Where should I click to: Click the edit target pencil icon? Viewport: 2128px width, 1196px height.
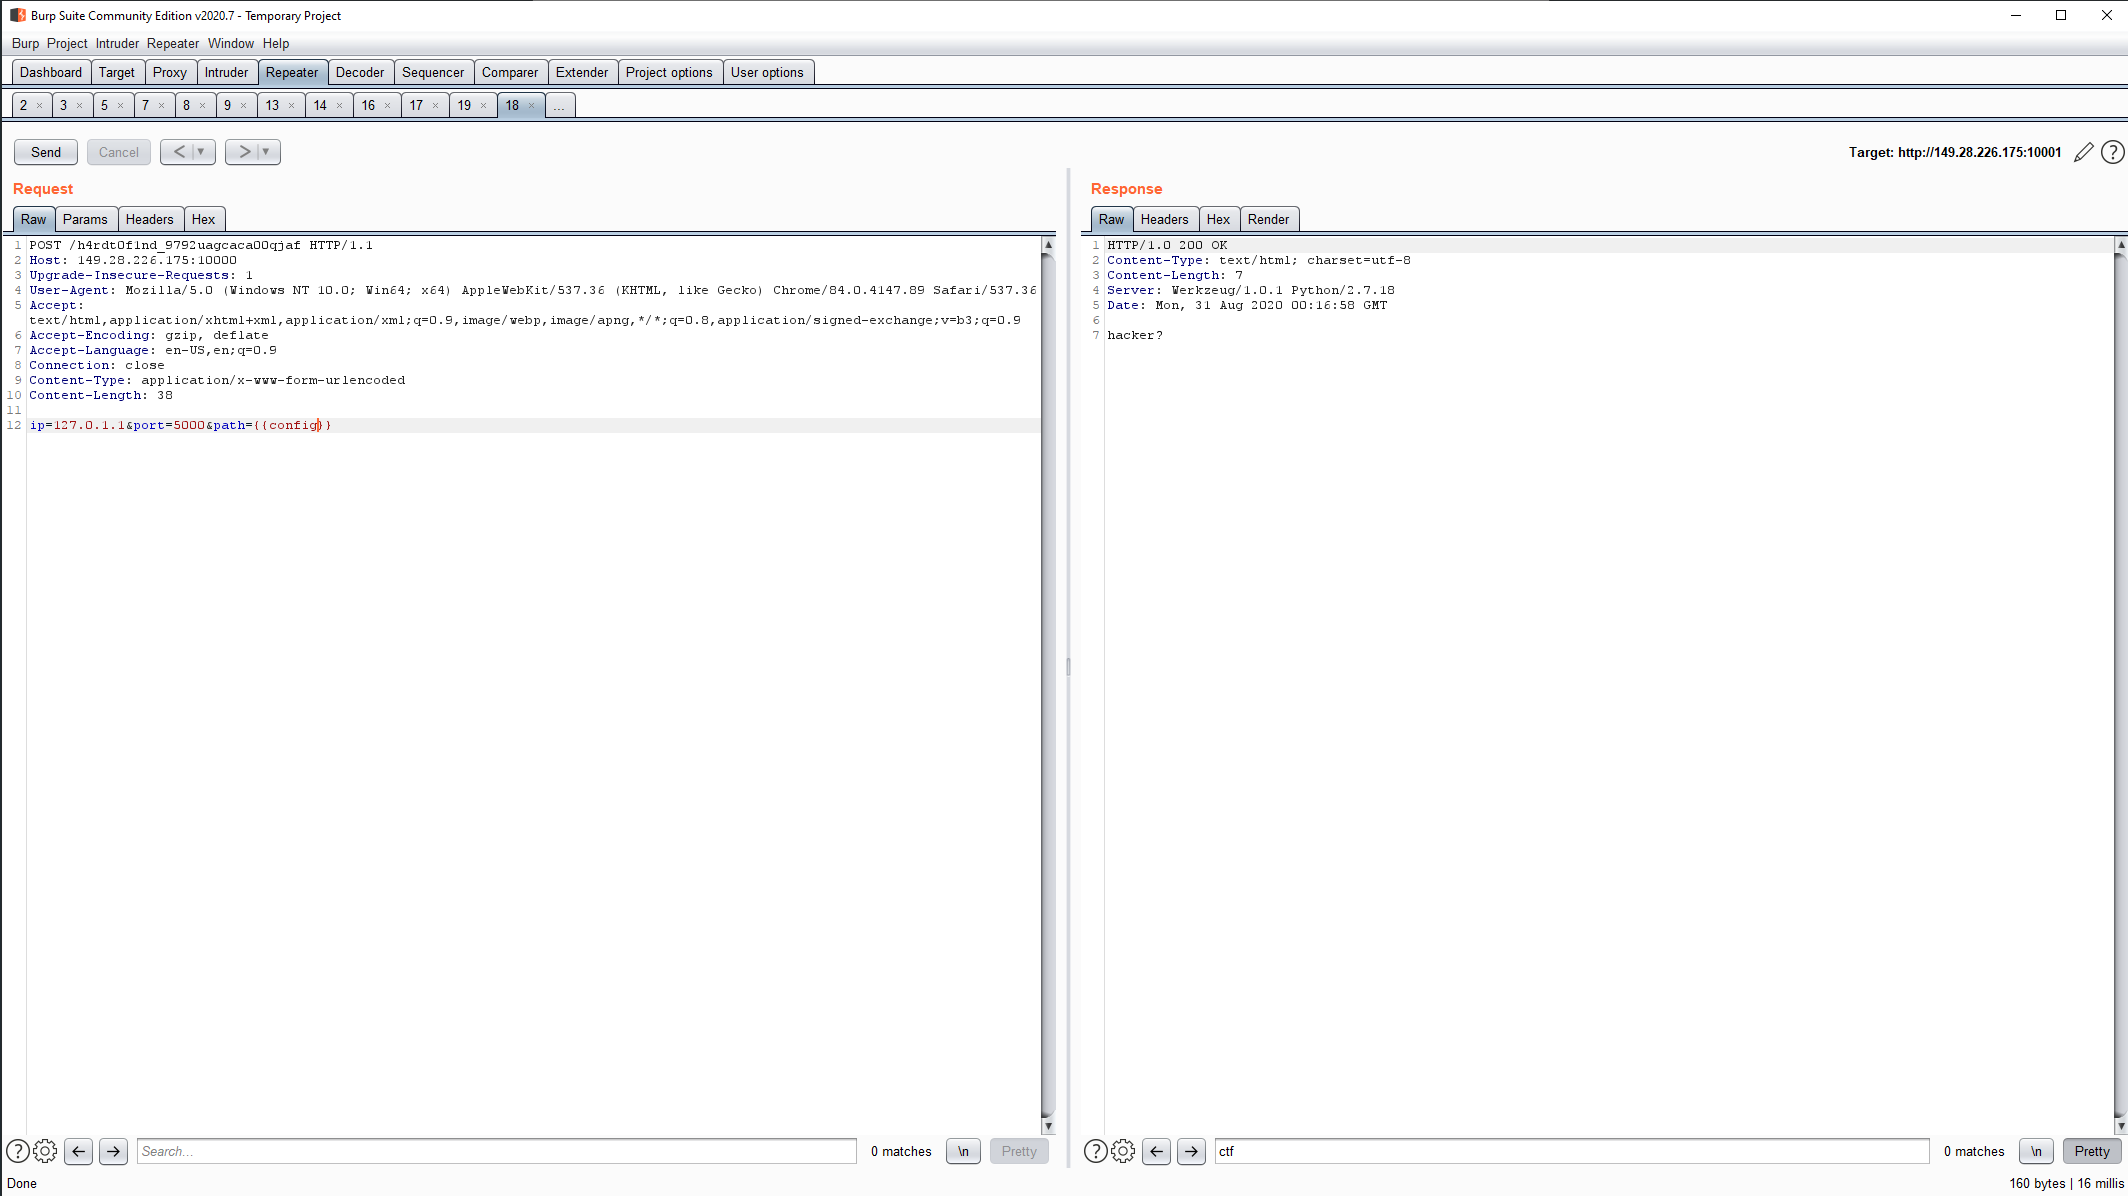(2083, 152)
